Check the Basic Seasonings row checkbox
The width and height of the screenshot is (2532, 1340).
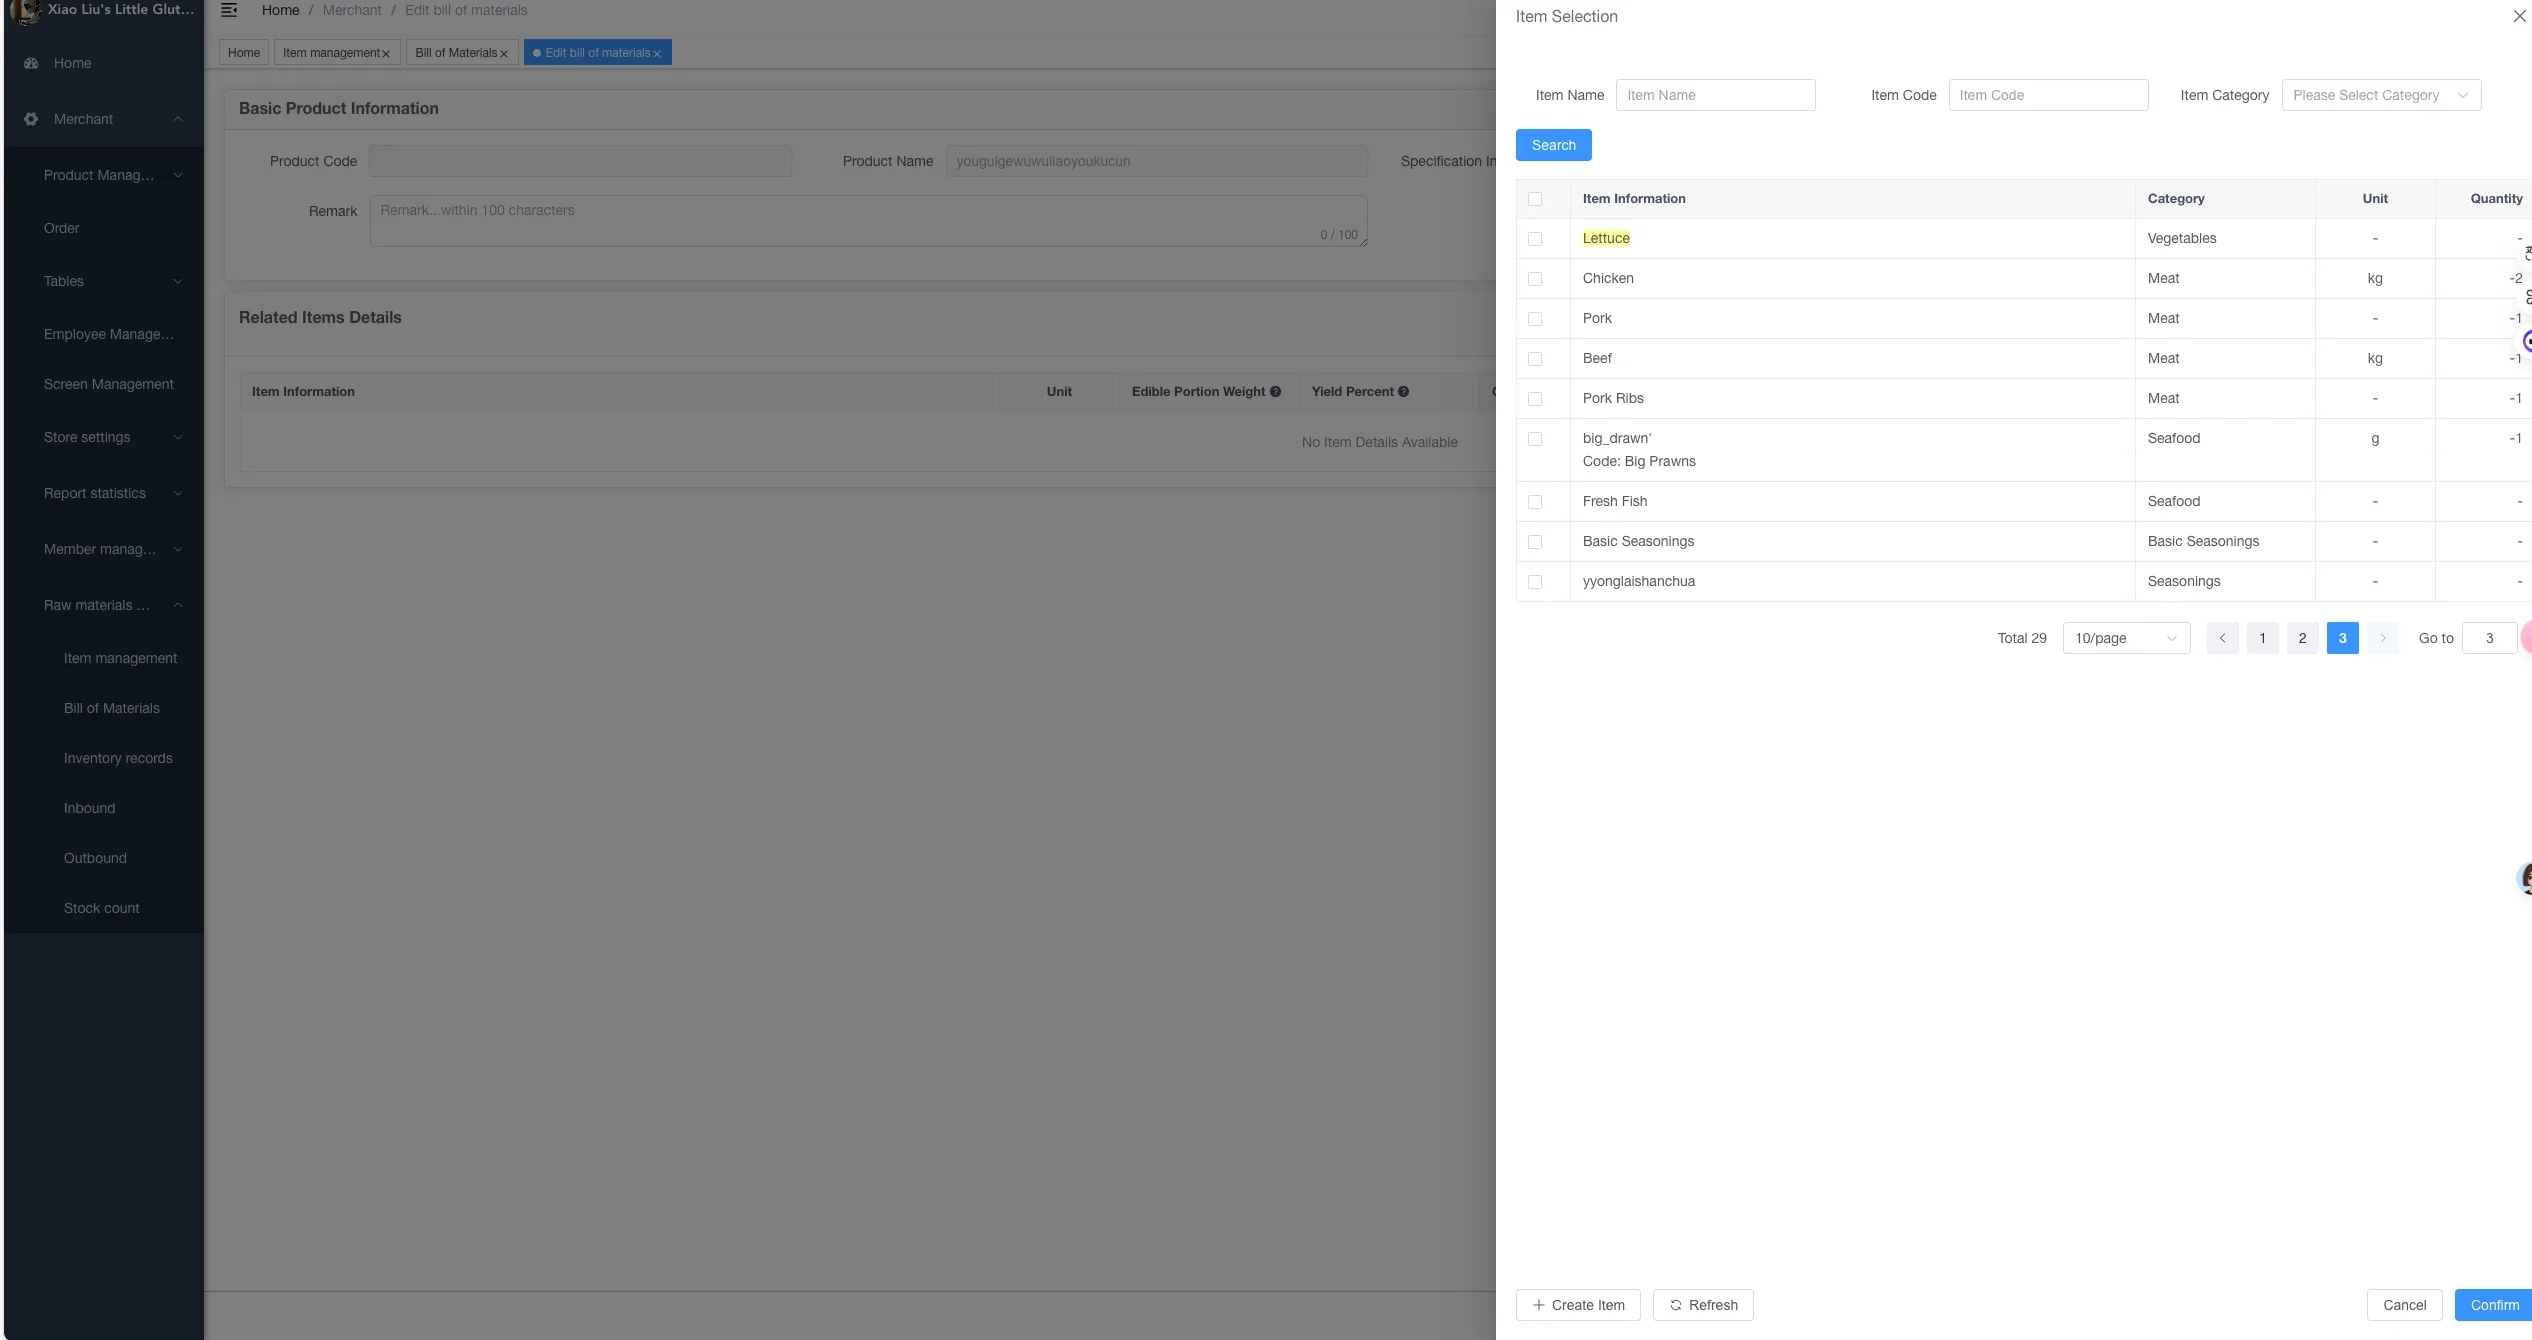[x=1535, y=542]
